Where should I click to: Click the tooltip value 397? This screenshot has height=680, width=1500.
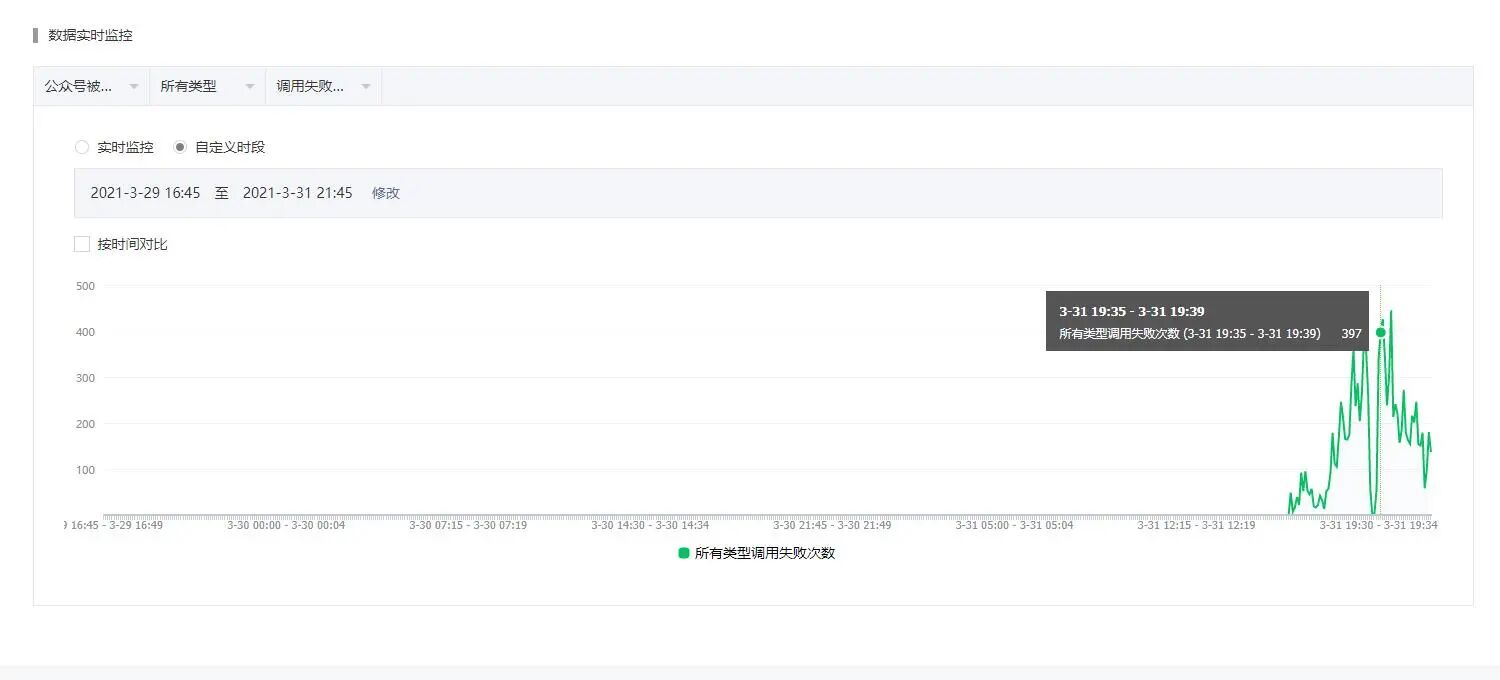[x=1351, y=334]
